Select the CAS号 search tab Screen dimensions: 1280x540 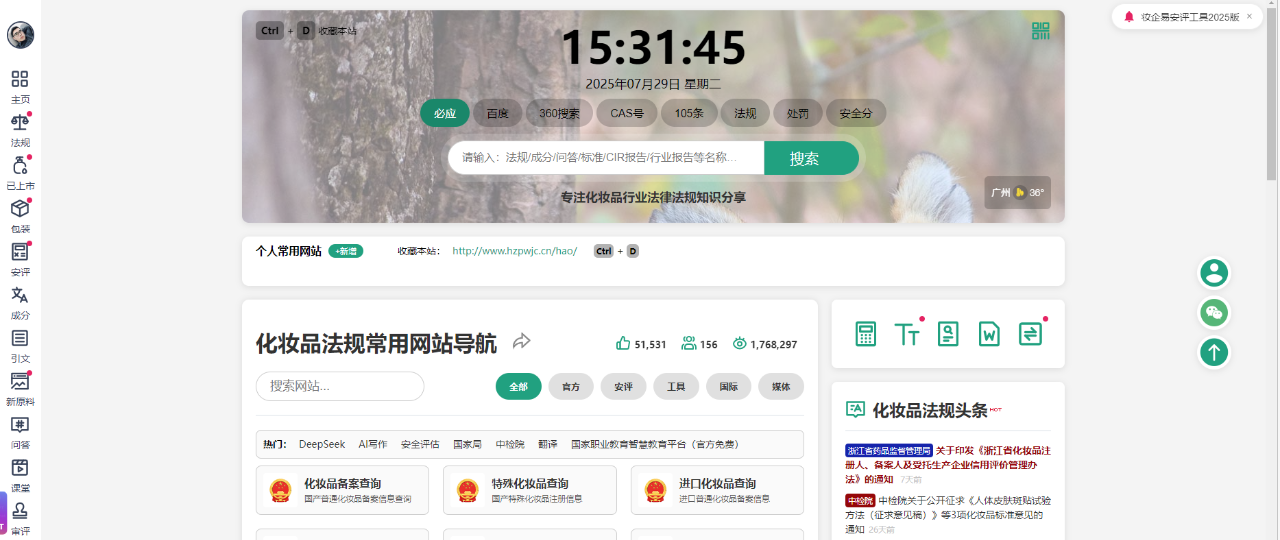pos(627,113)
